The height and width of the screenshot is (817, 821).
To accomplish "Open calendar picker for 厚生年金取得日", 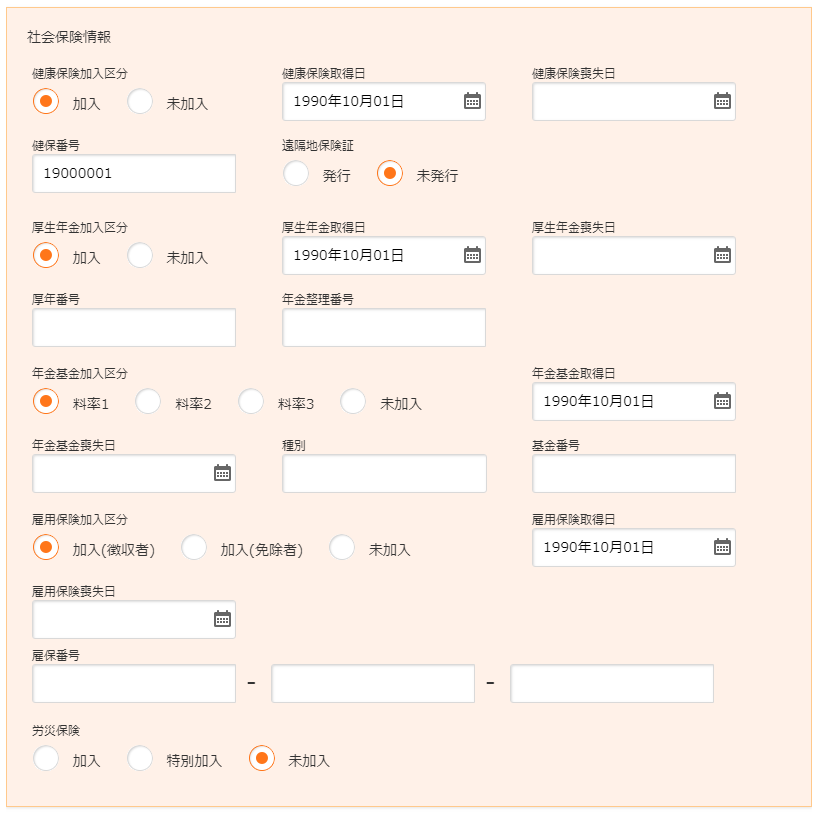I will 472,255.
